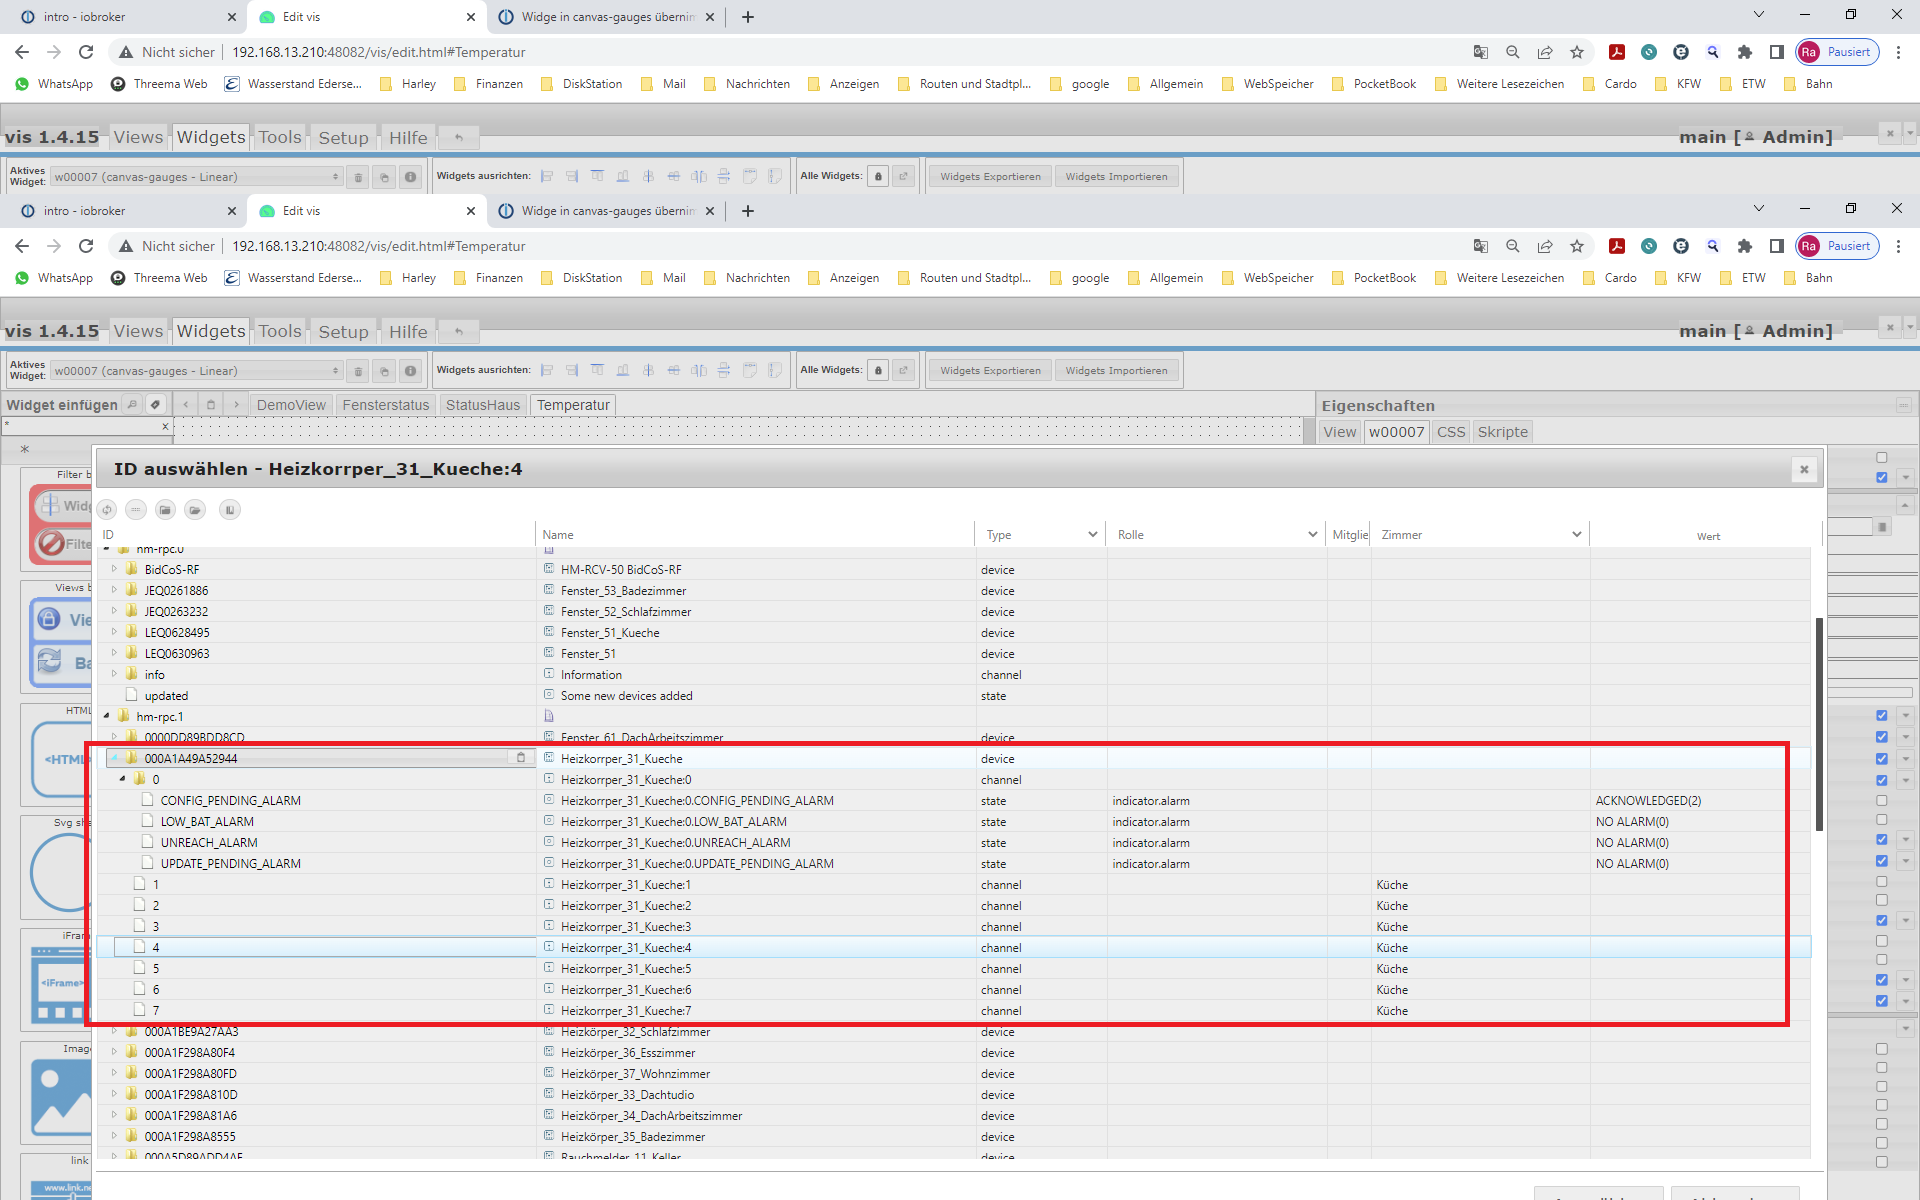This screenshot has width=1920, height=1200.
Task: Clear the widget filter field with its X
Action: coord(165,427)
